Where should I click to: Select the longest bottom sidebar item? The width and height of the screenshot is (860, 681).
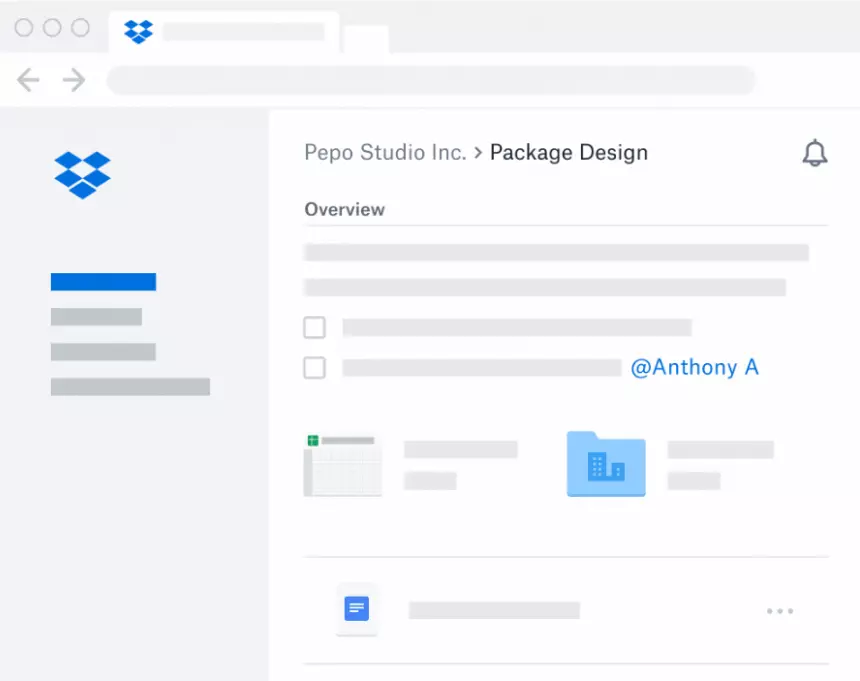pyautogui.click(x=131, y=387)
